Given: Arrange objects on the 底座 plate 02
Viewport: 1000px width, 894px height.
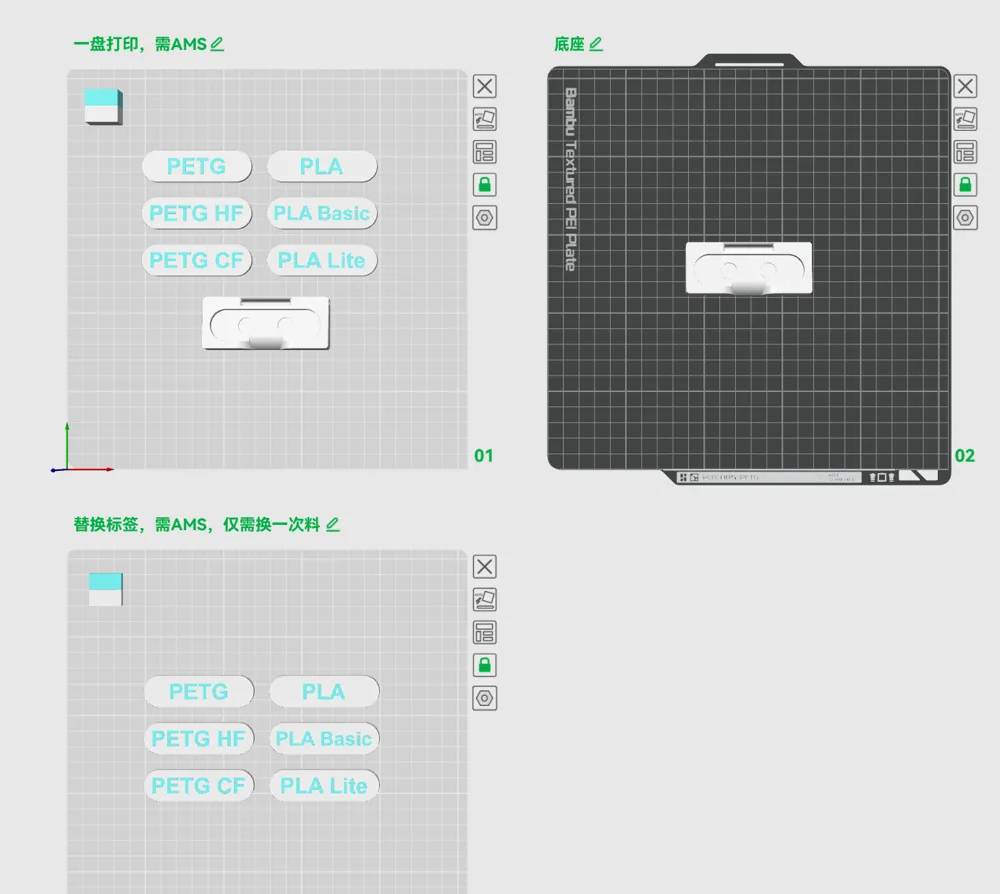Looking at the screenshot, I should pyautogui.click(x=965, y=152).
